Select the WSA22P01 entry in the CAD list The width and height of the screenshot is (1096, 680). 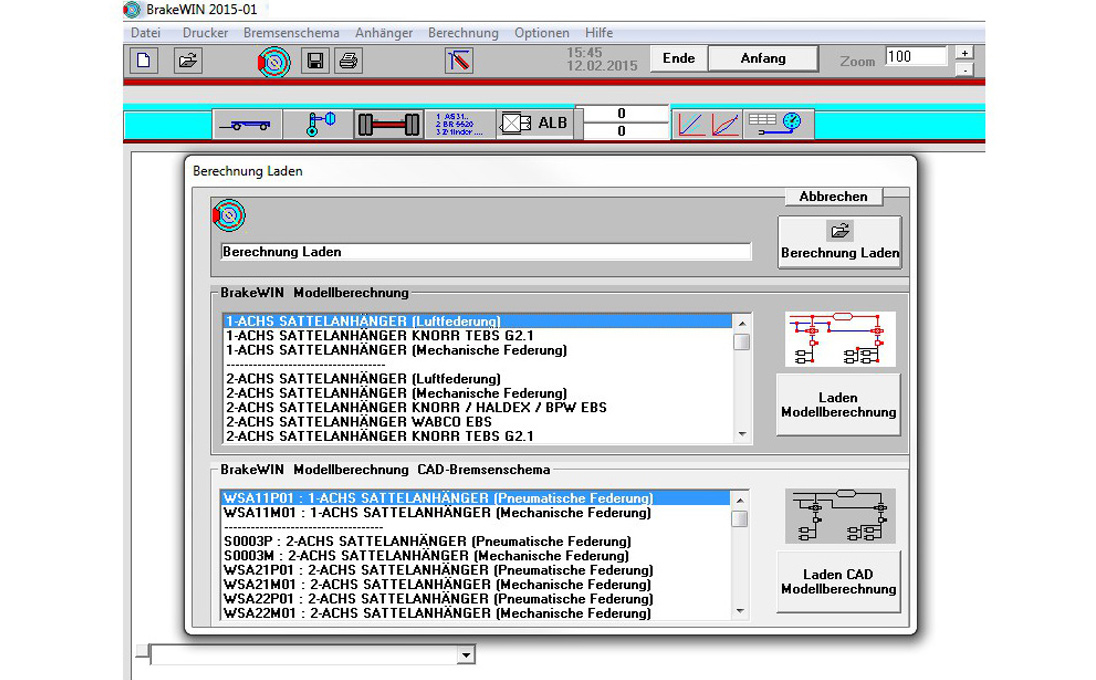click(x=475, y=599)
